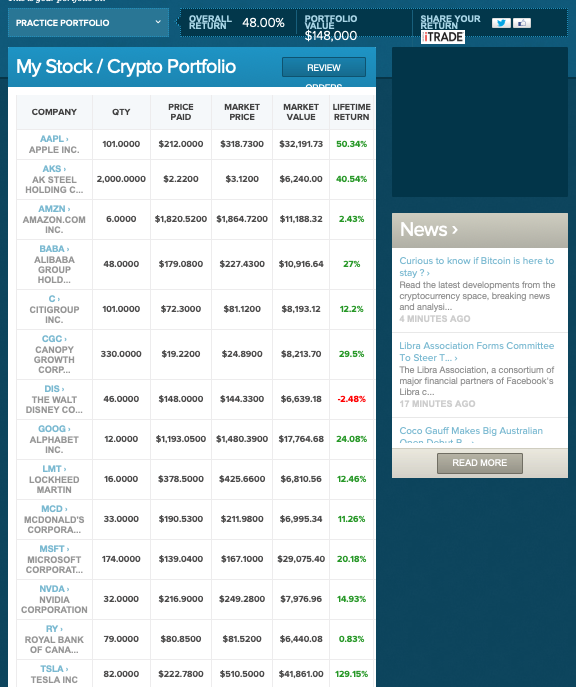Open the DIS ticker link
The image size is (576, 687).
point(54,389)
